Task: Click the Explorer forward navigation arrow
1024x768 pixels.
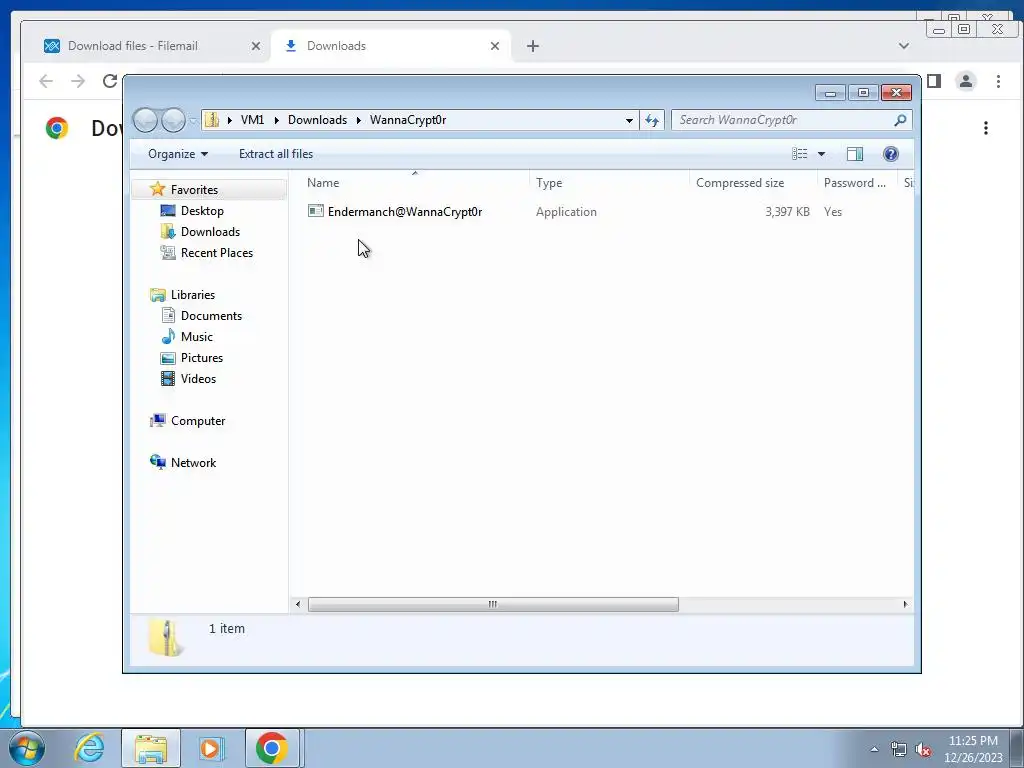Action: 173,120
